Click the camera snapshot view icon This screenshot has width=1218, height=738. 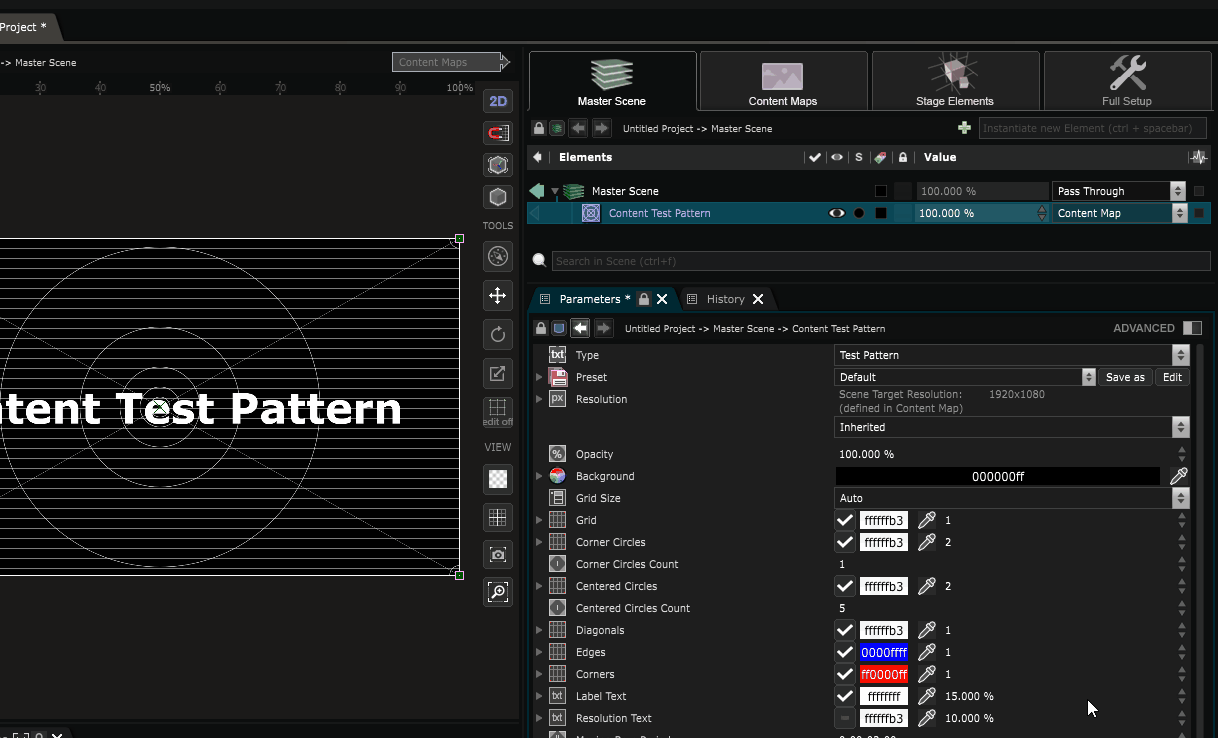pyautogui.click(x=497, y=554)
